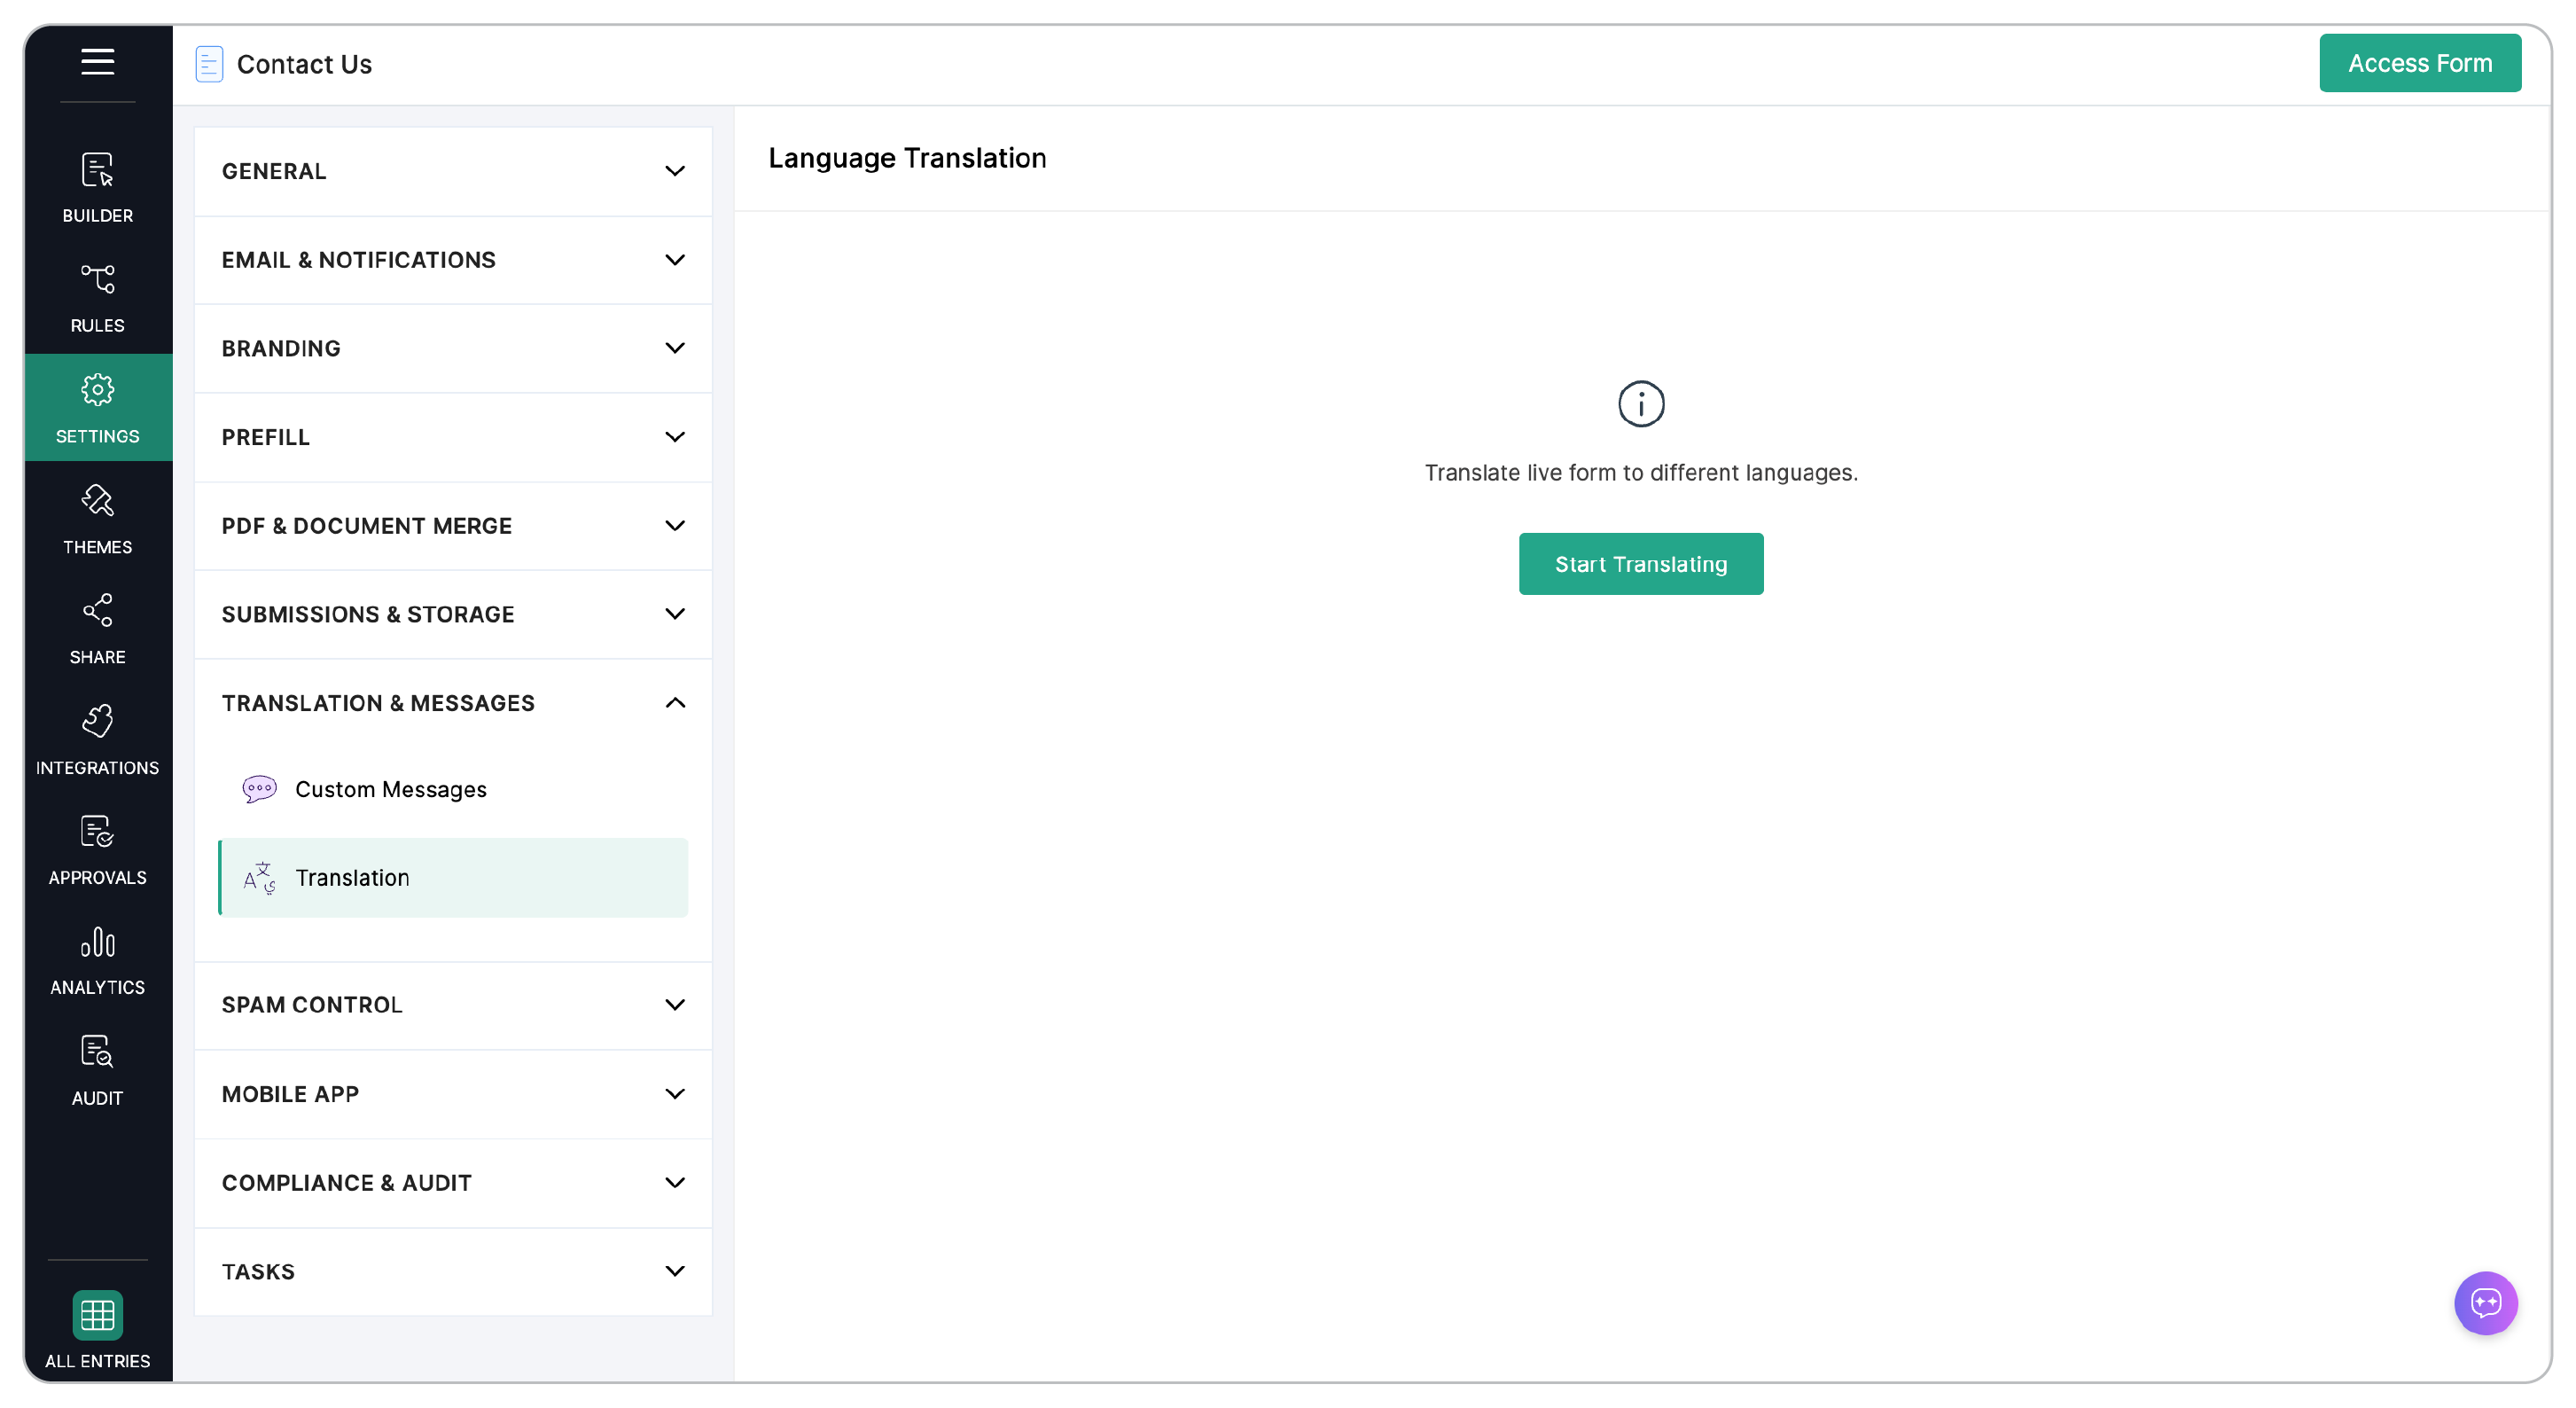Open All Entries grid icon
The width and height of the screenshot is (2576, 1408).
pos(97,1315)
